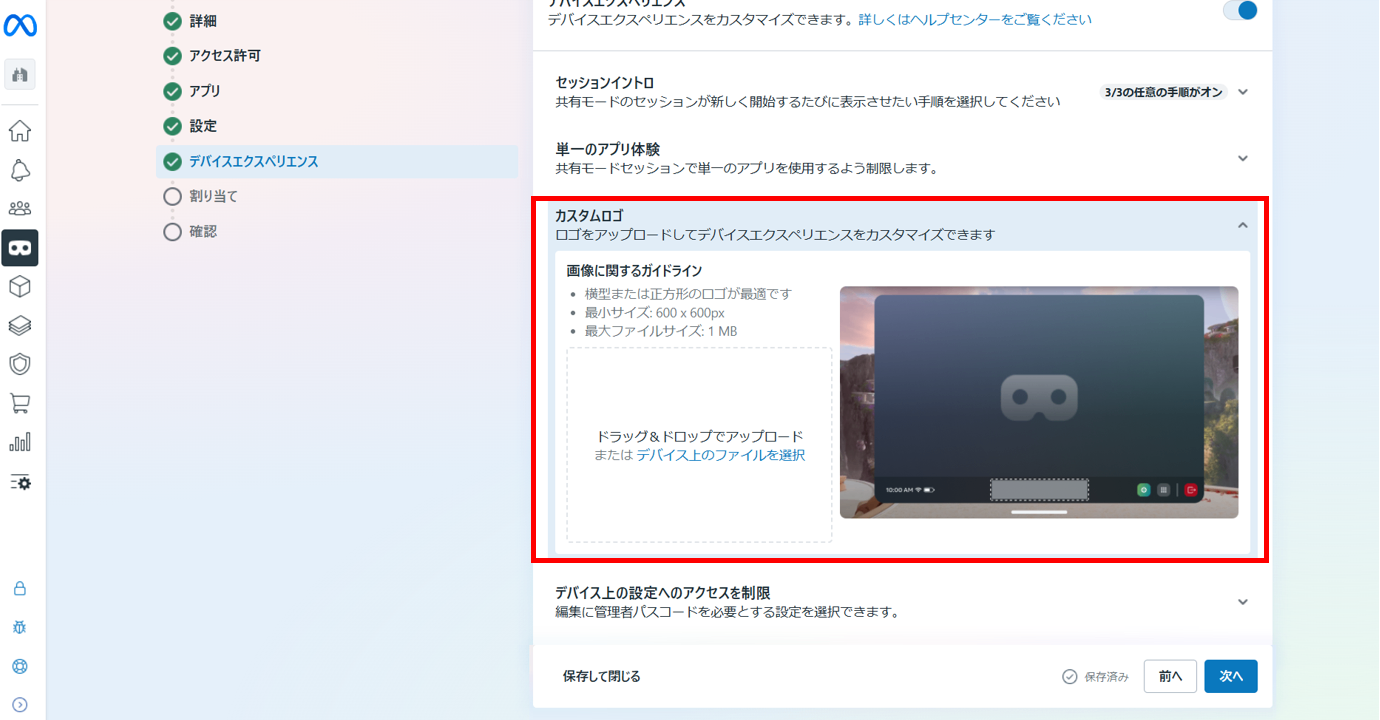1380x720 pixels.
Task: Open the list-with-gear settings icon
Action: click(x=20, y=482)
